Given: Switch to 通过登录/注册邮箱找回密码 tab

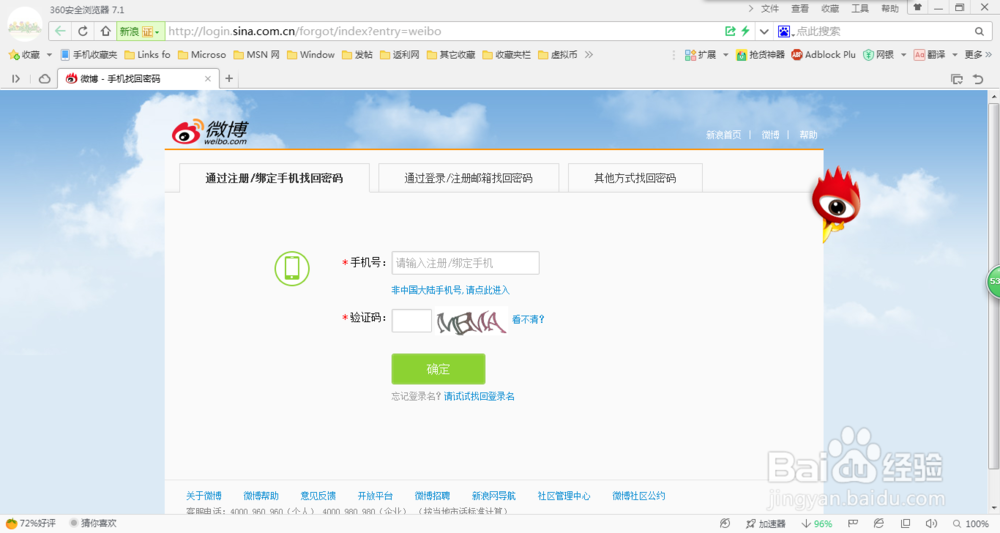Looking at the screenshot, I should [469, 178].
